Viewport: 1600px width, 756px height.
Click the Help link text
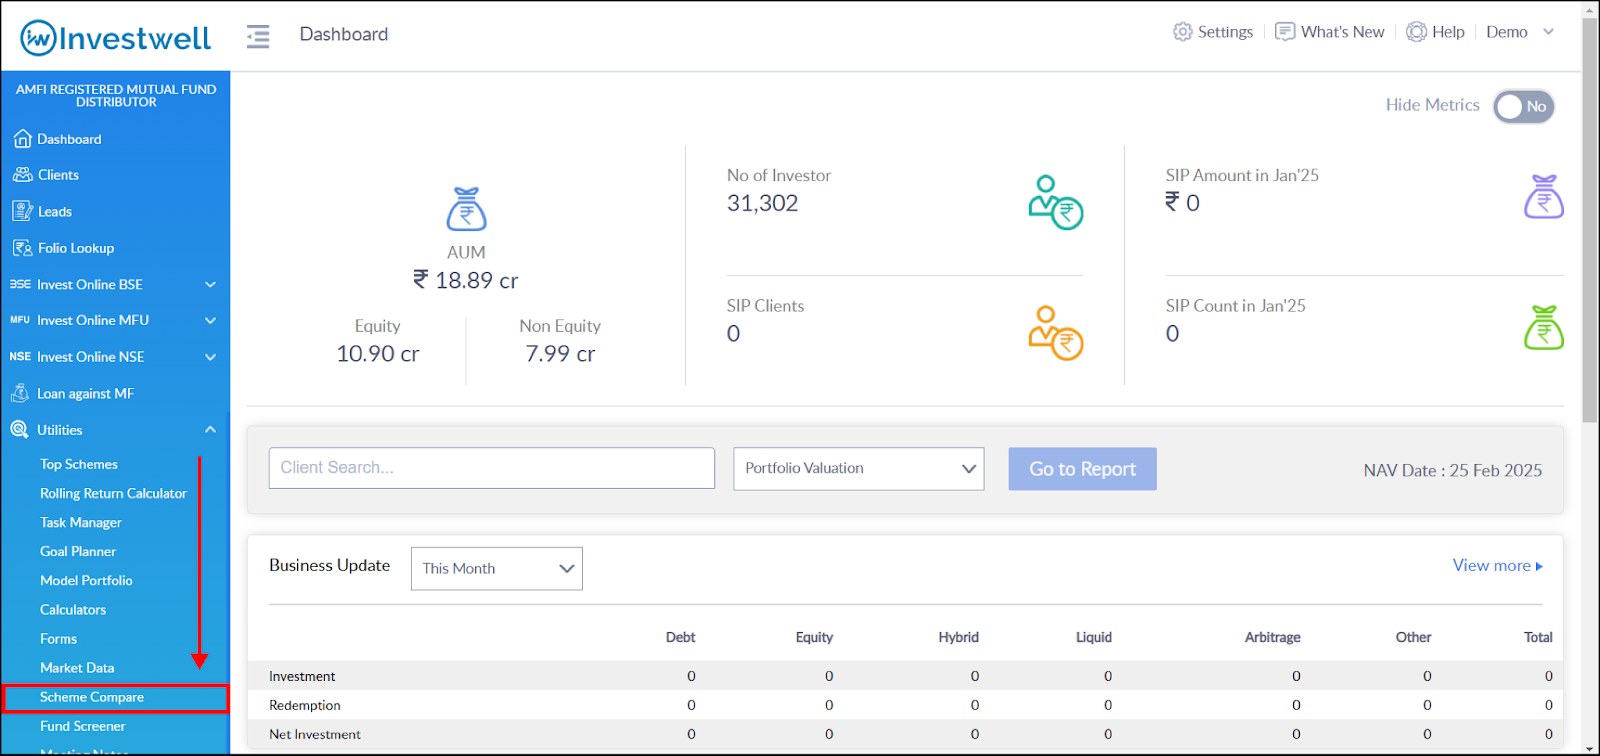pos(1448,32)
